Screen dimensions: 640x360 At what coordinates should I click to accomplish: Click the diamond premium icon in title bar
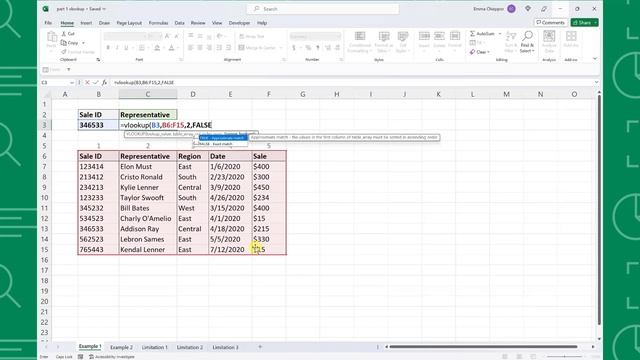(528, 9)
